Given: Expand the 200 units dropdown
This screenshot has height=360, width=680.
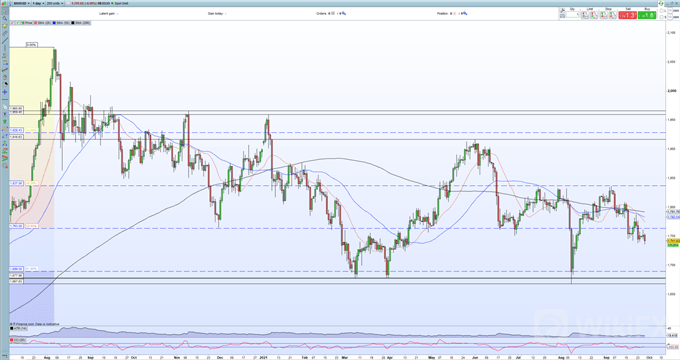Looking at the screenshot, I should pyautogui.click(x=55, y=3).
